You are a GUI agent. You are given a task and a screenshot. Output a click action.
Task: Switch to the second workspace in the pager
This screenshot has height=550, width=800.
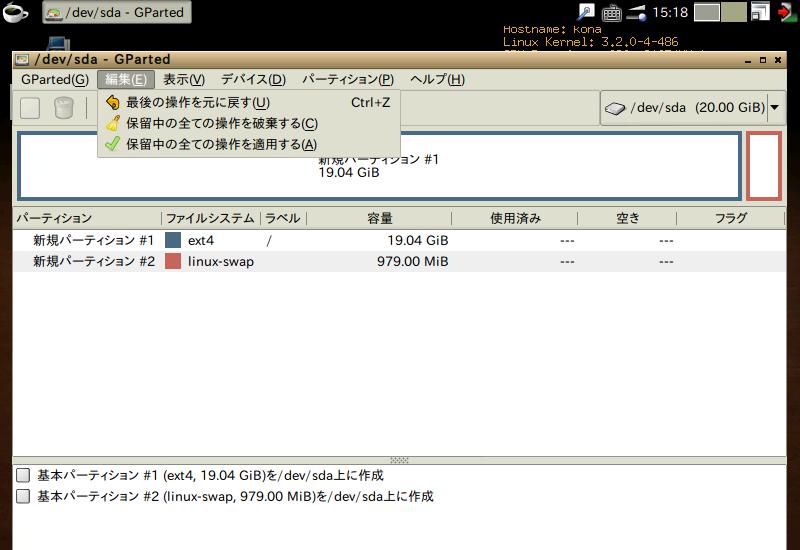click(734, 12)
